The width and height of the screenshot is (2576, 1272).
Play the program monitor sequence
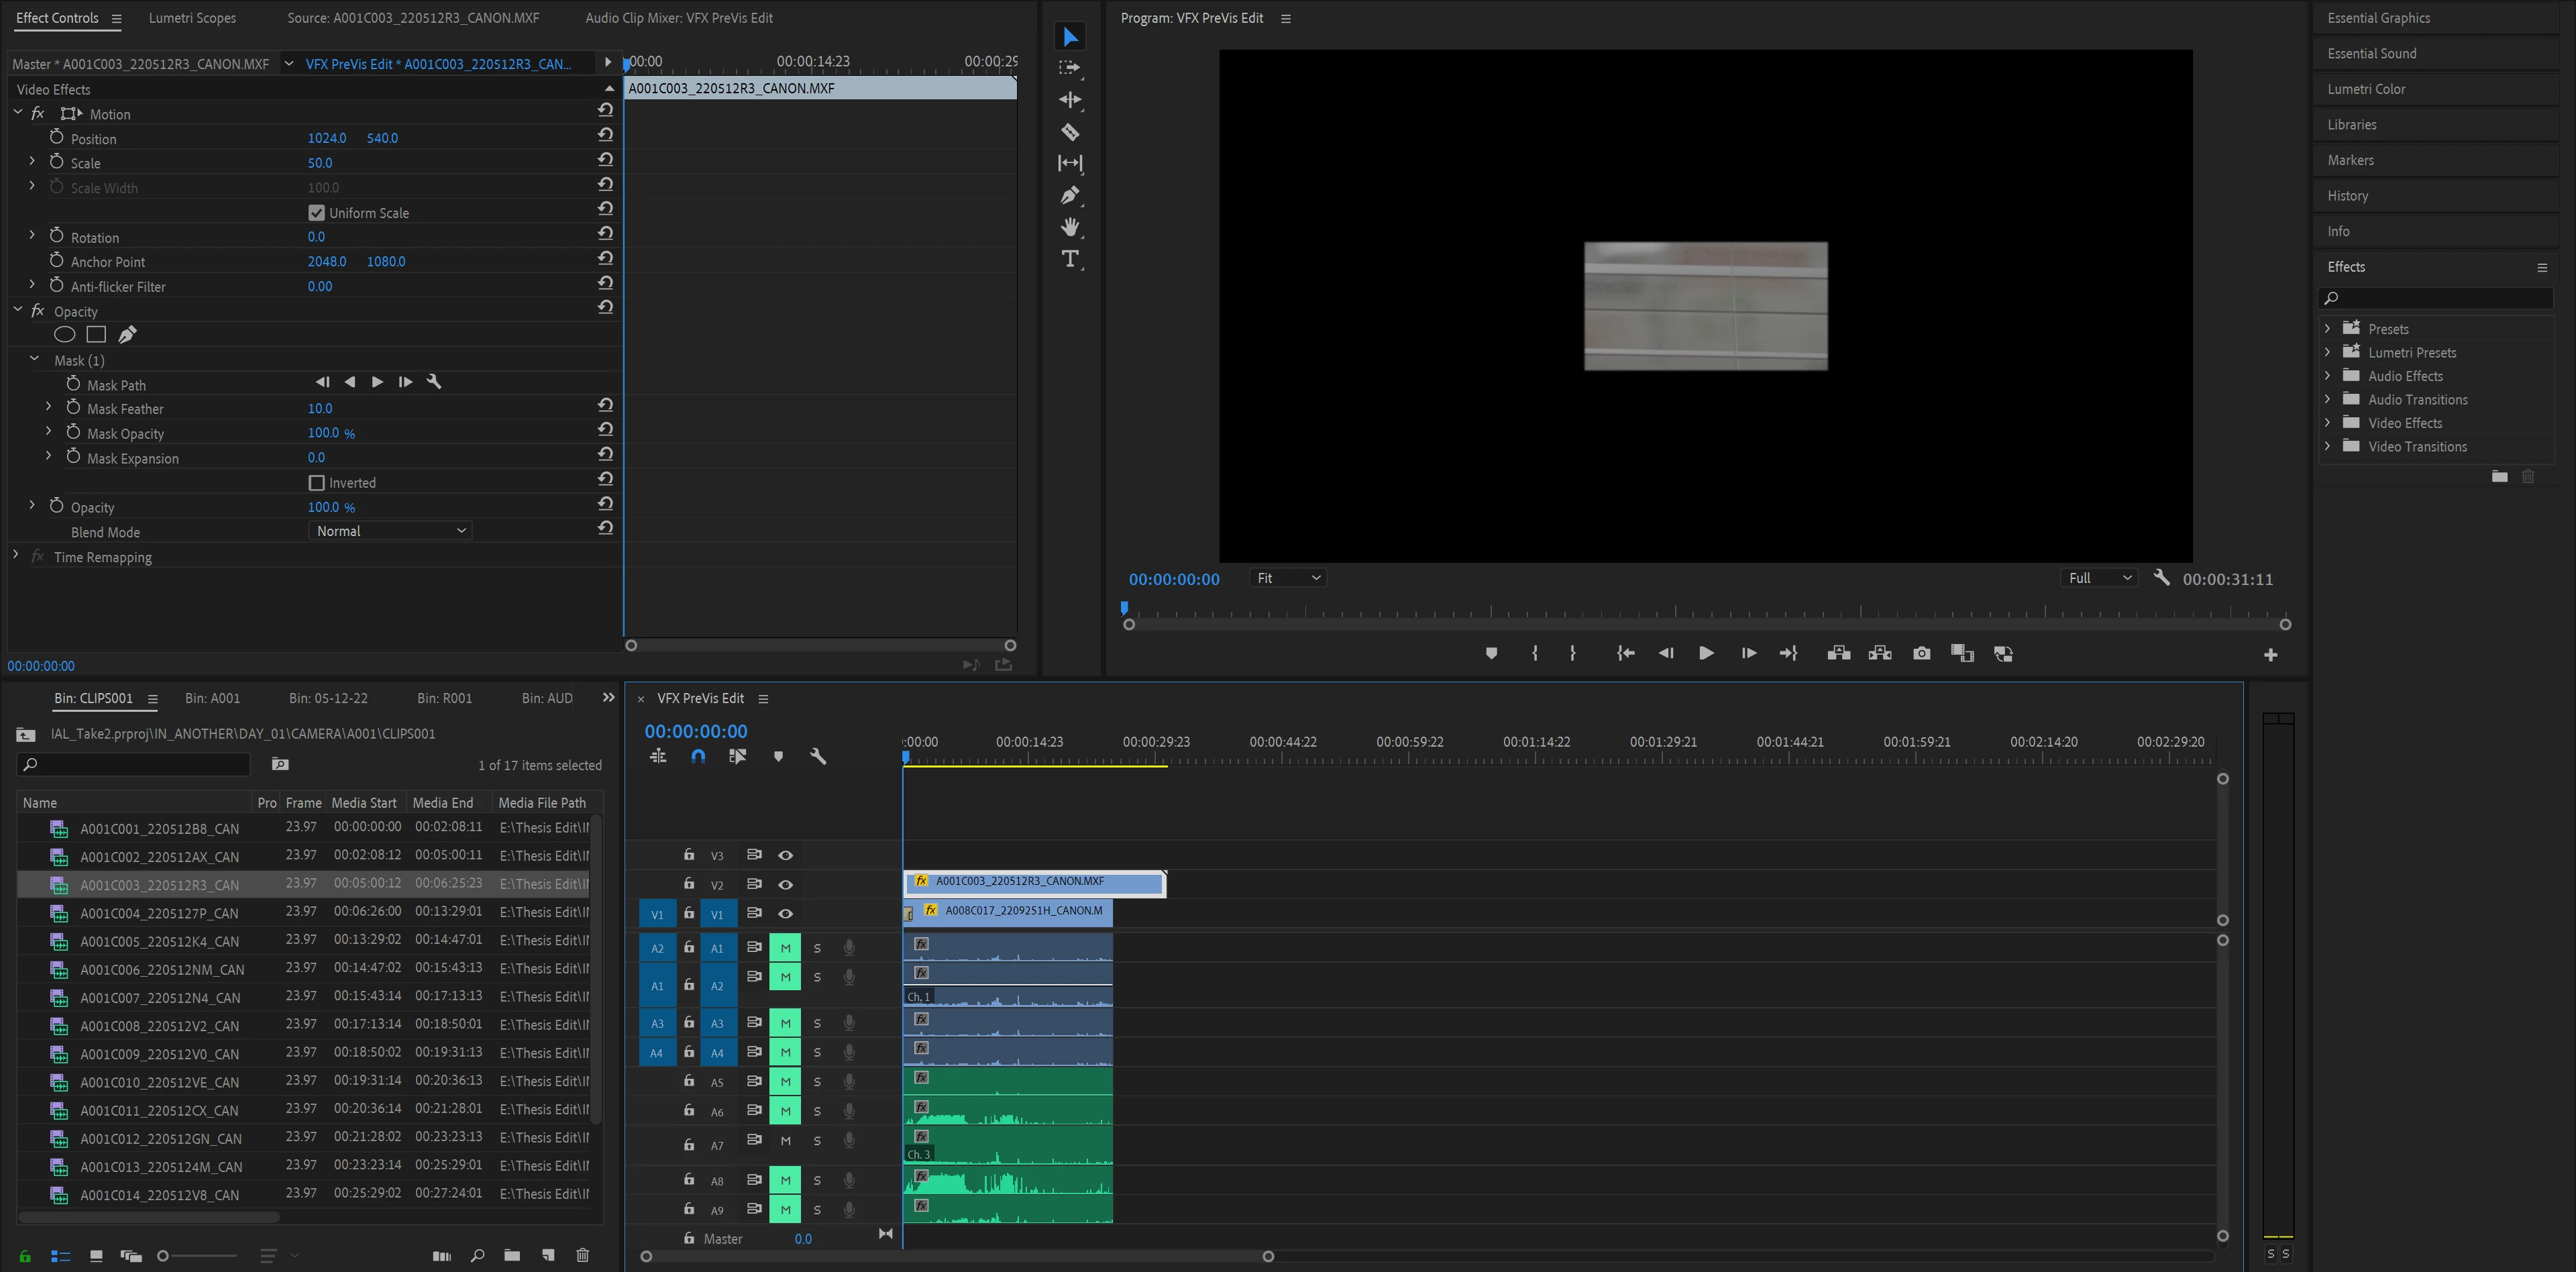click(x=1706, y=654)
